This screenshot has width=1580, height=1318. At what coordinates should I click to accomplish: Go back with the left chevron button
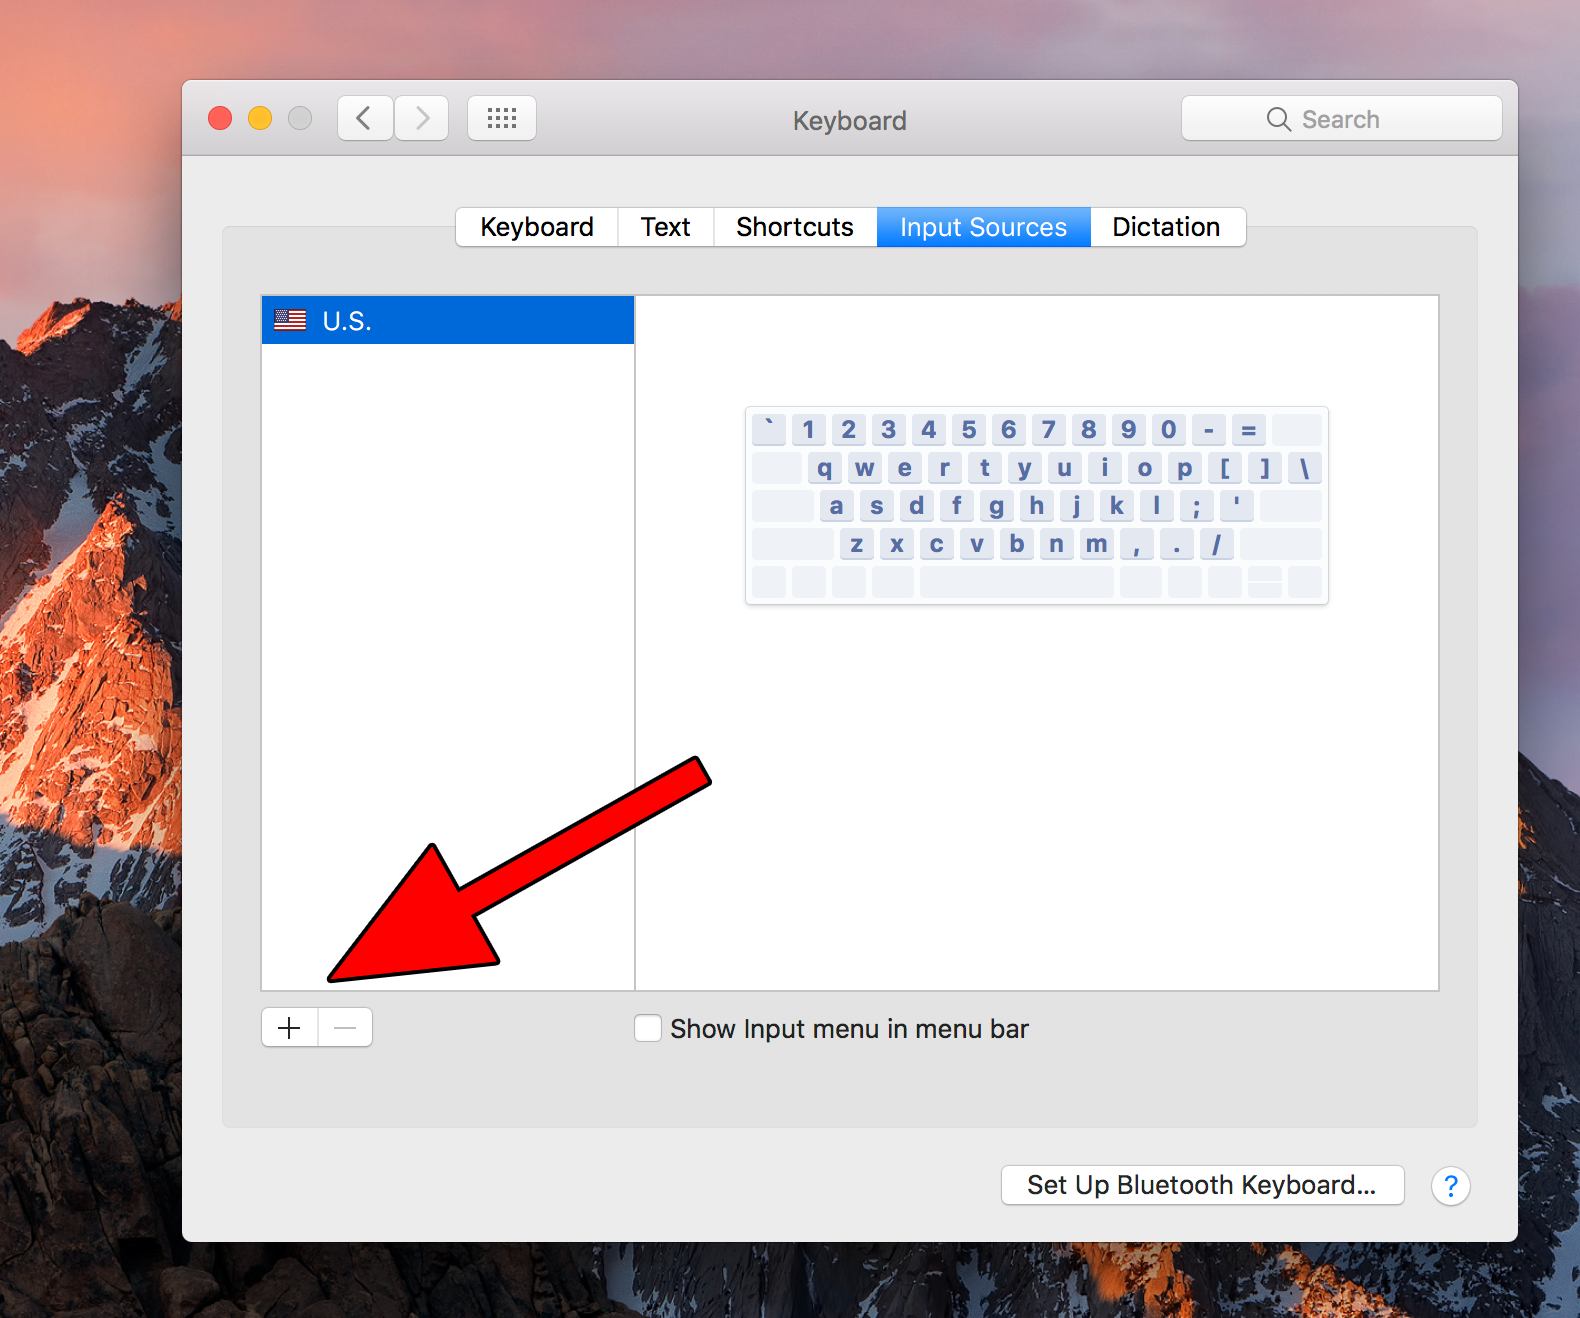coord(364,119)
